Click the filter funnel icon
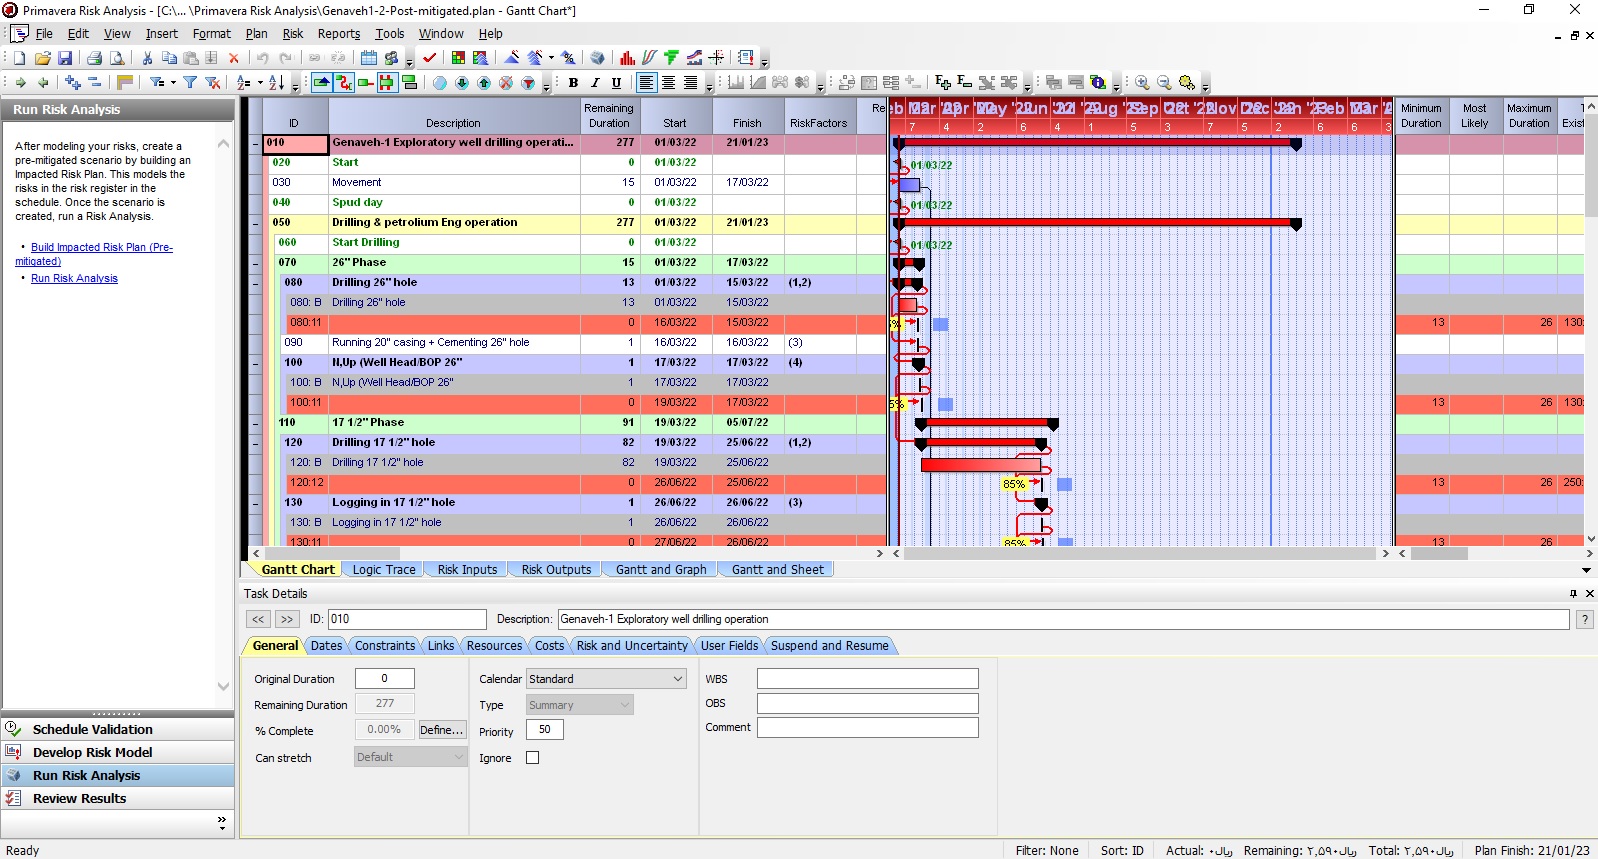Screen dimensions: 1598x859 (190, 82)
